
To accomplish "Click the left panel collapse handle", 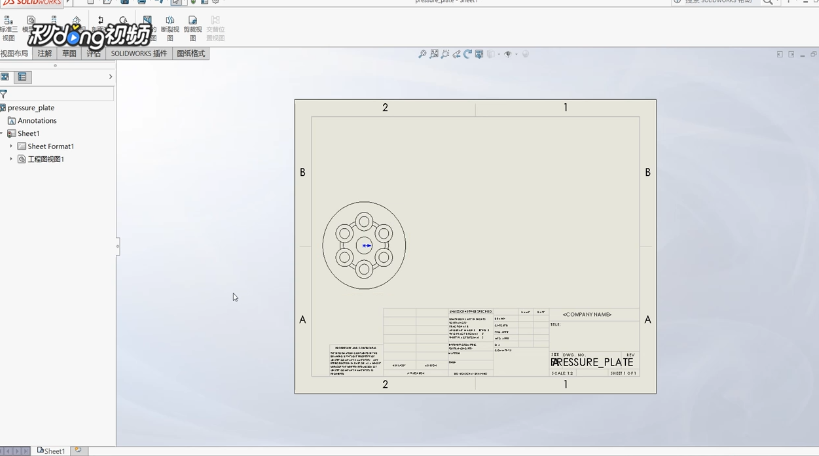I will tap(118, 246).
